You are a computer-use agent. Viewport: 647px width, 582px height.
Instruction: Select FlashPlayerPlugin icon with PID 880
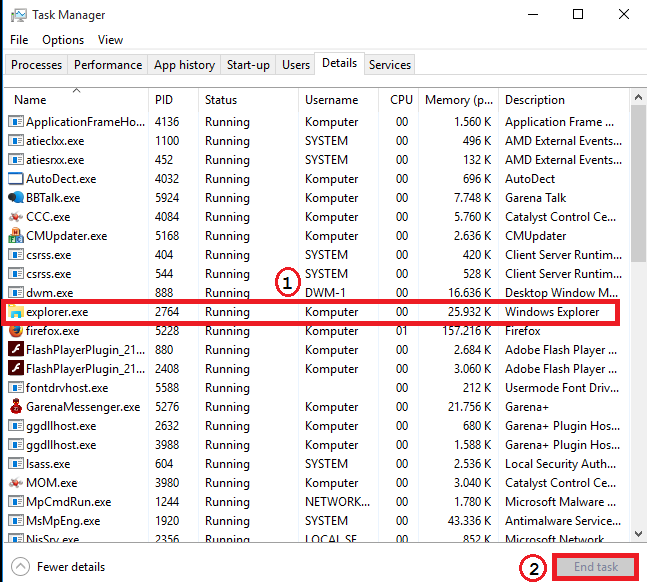tap(16, 350)
